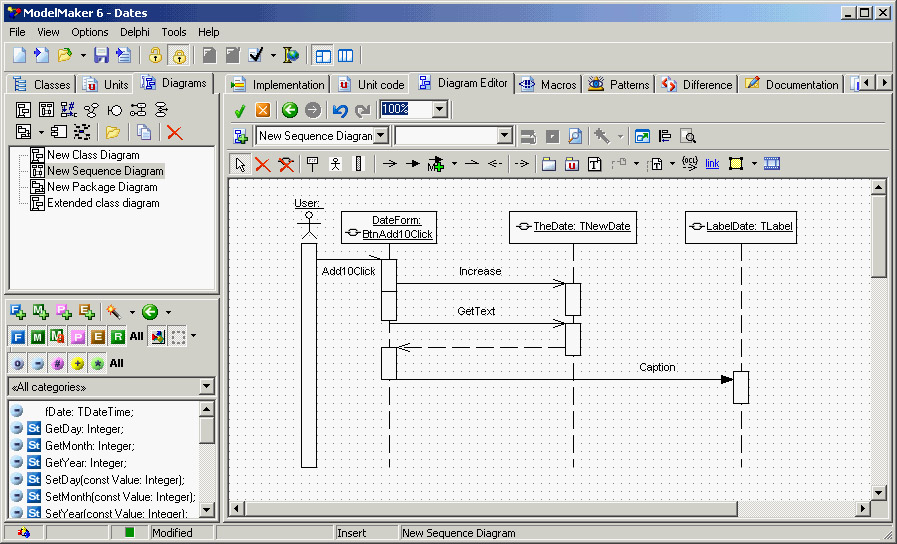
Task: Click the Add Method green M+ icon
Action: click(41, 312)
